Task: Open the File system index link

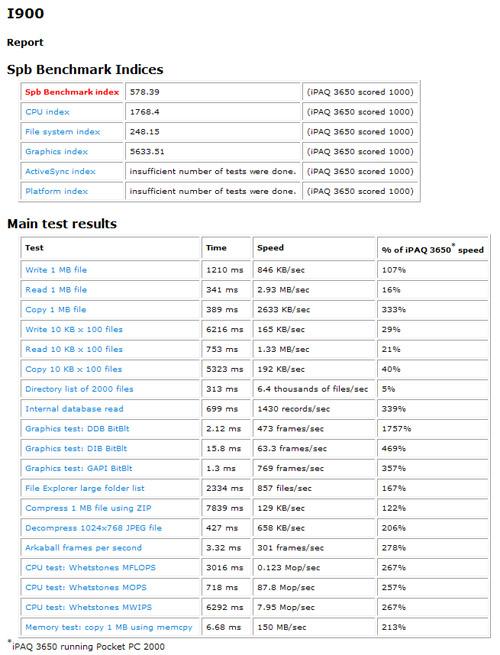Action: 63,132
